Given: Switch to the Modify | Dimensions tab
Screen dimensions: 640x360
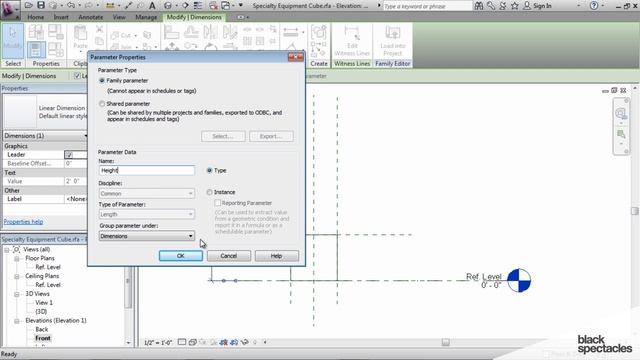Looking at the screenshot, I should click(x=194, y=17).
